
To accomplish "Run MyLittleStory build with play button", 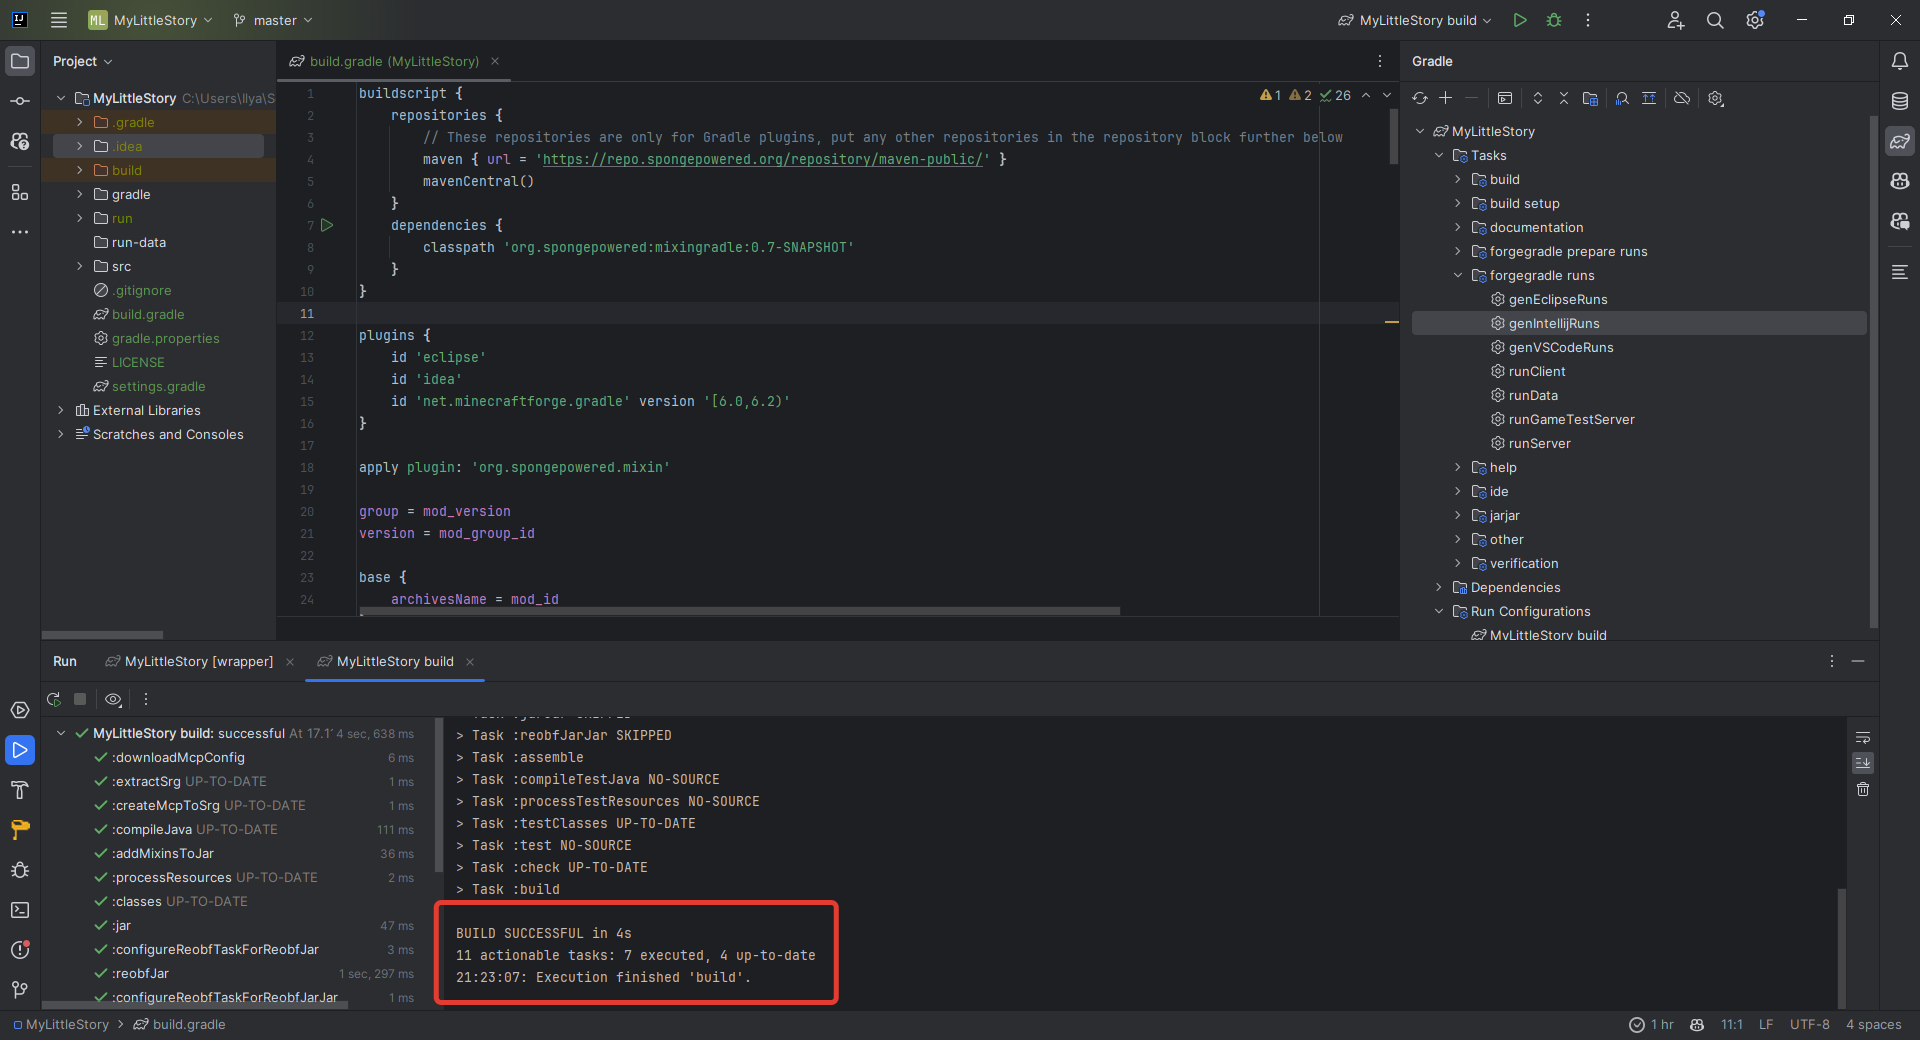I will [x=1520, y=20].
